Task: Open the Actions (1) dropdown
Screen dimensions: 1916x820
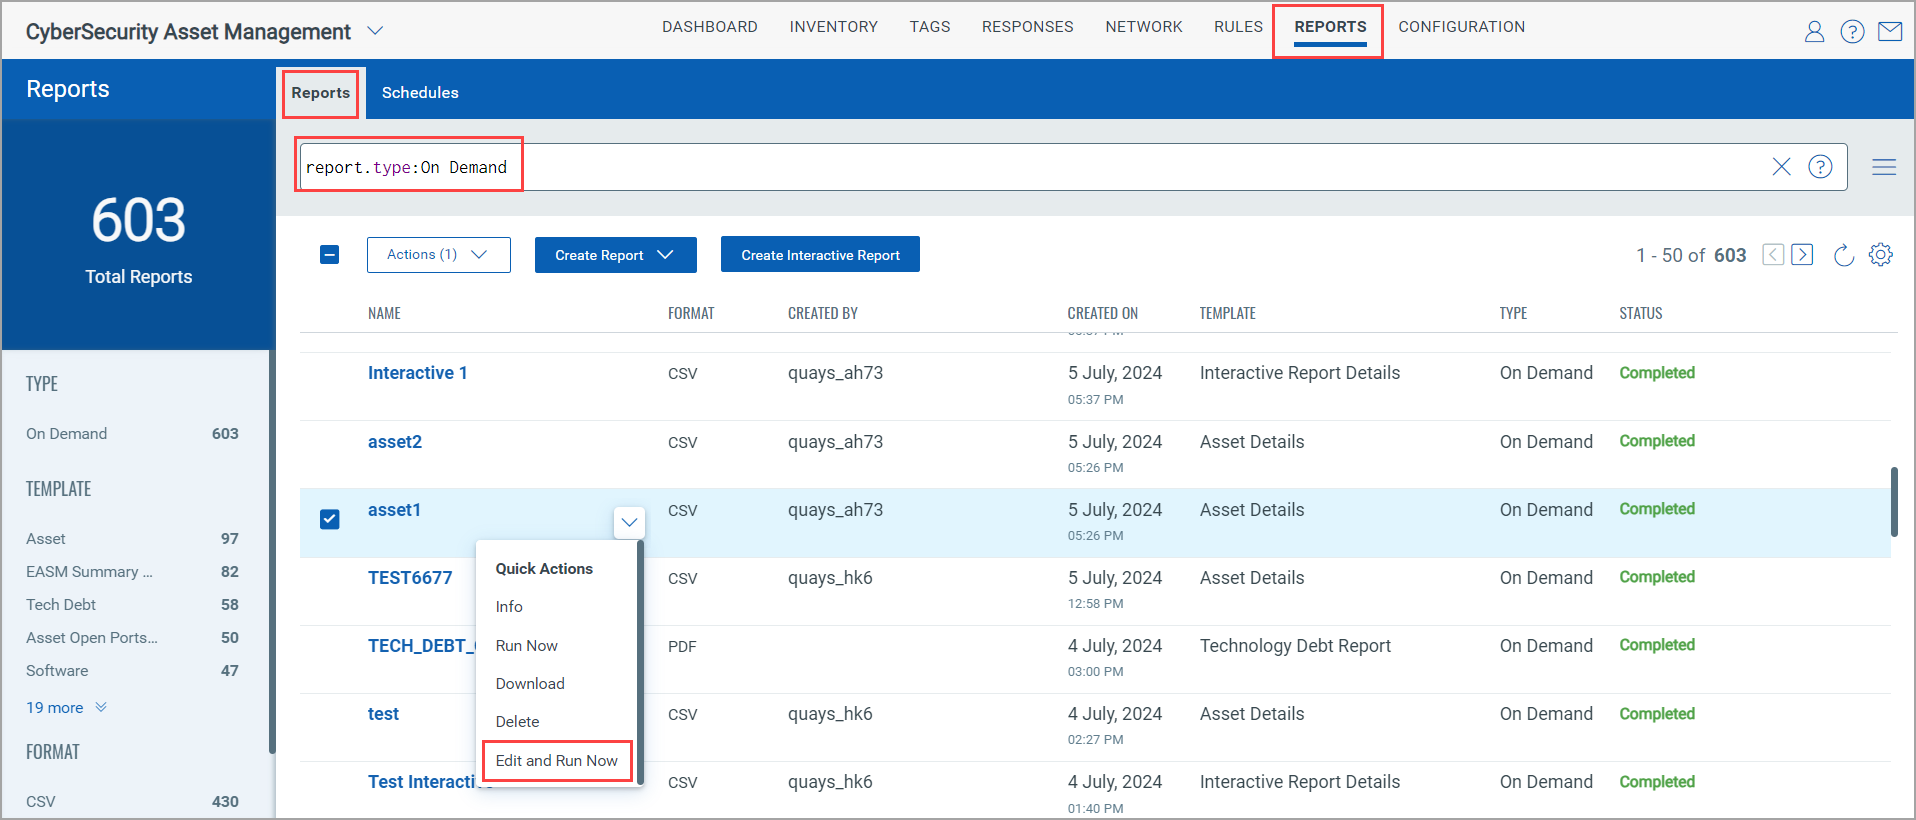Action: coord(438,255)
